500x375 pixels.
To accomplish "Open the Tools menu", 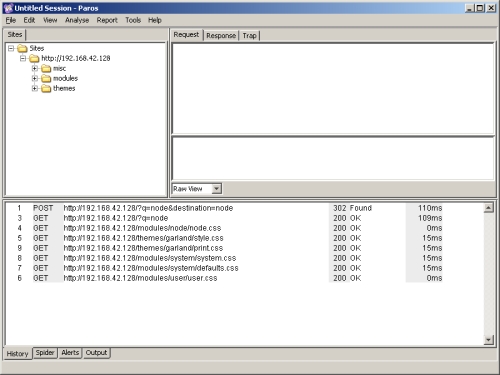I will tap(133, 20).
